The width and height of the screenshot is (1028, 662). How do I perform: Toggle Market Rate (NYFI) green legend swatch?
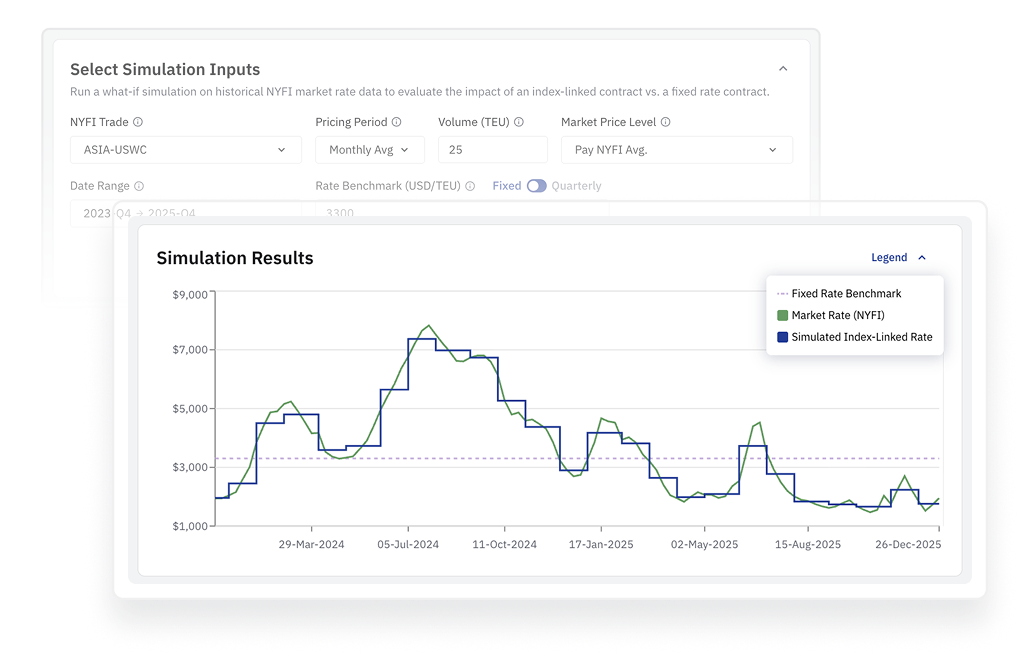point(783,316)
